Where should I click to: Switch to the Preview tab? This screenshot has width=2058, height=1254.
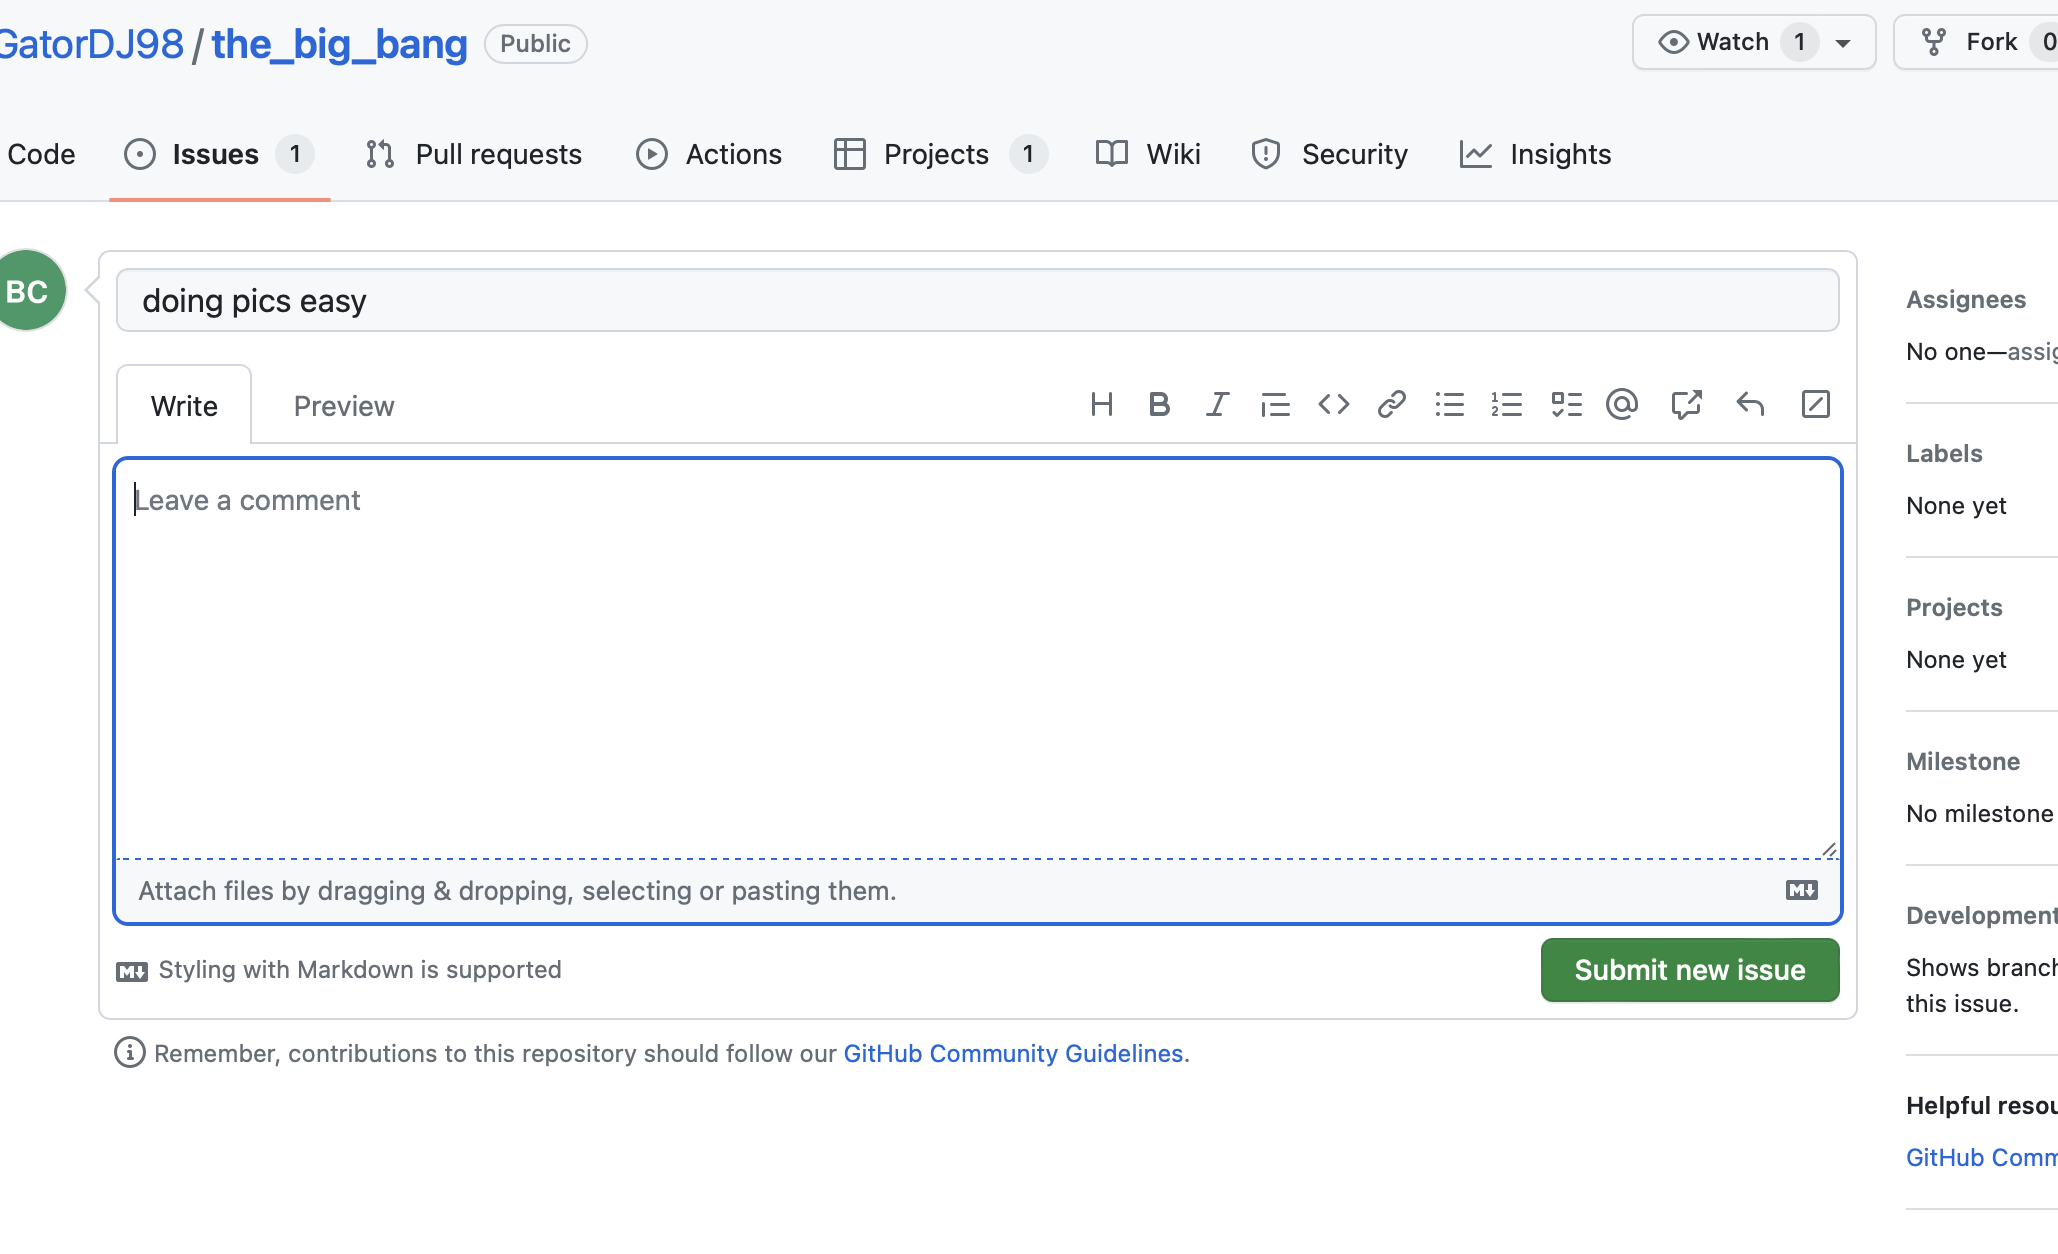click(343, 405)
